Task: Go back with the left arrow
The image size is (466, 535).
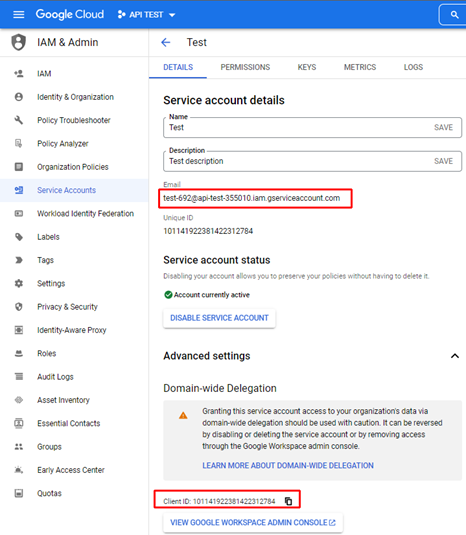Action: click(x=166, y=42)
